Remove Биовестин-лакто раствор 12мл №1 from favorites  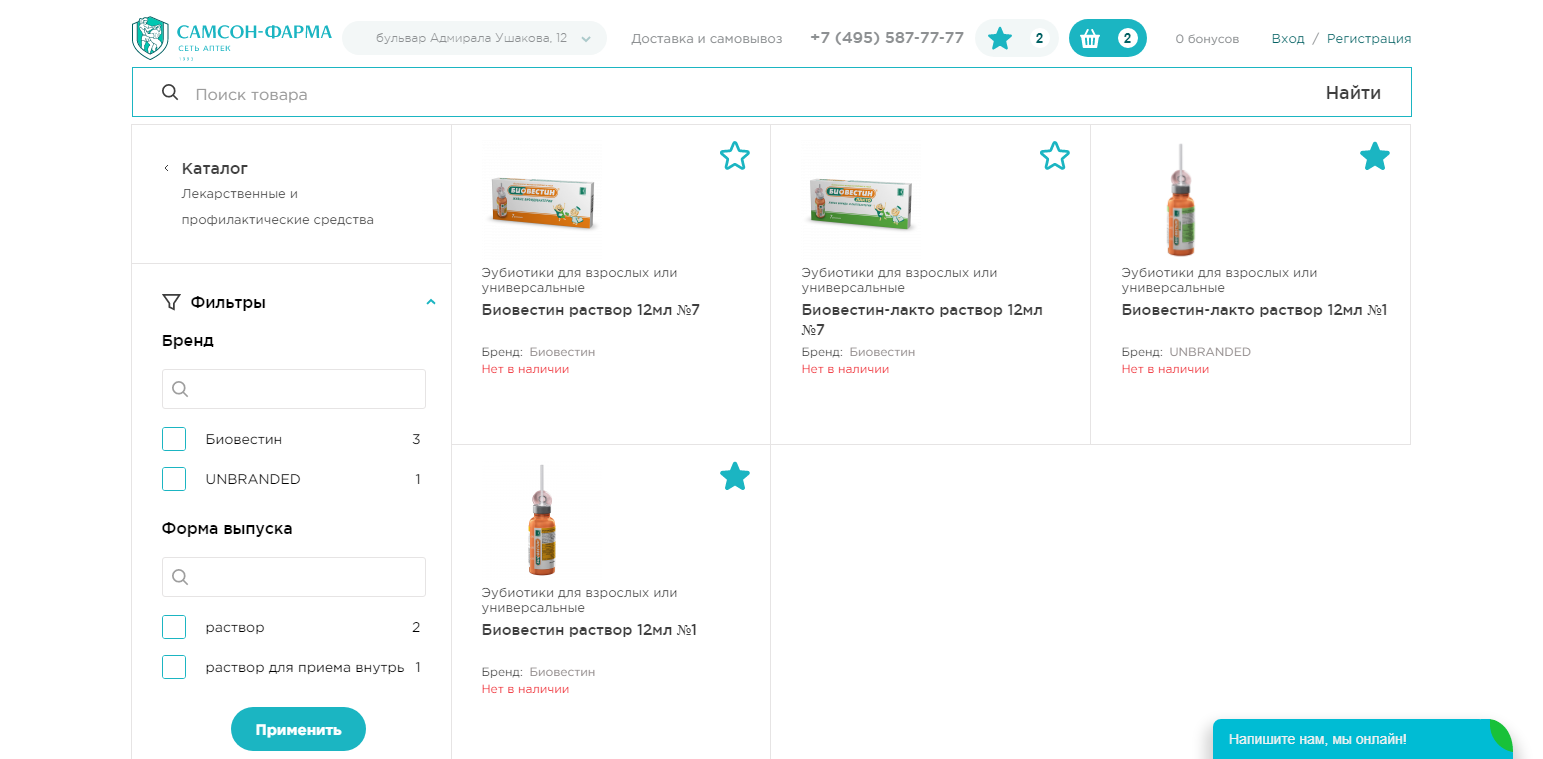tap(1375, 156)
